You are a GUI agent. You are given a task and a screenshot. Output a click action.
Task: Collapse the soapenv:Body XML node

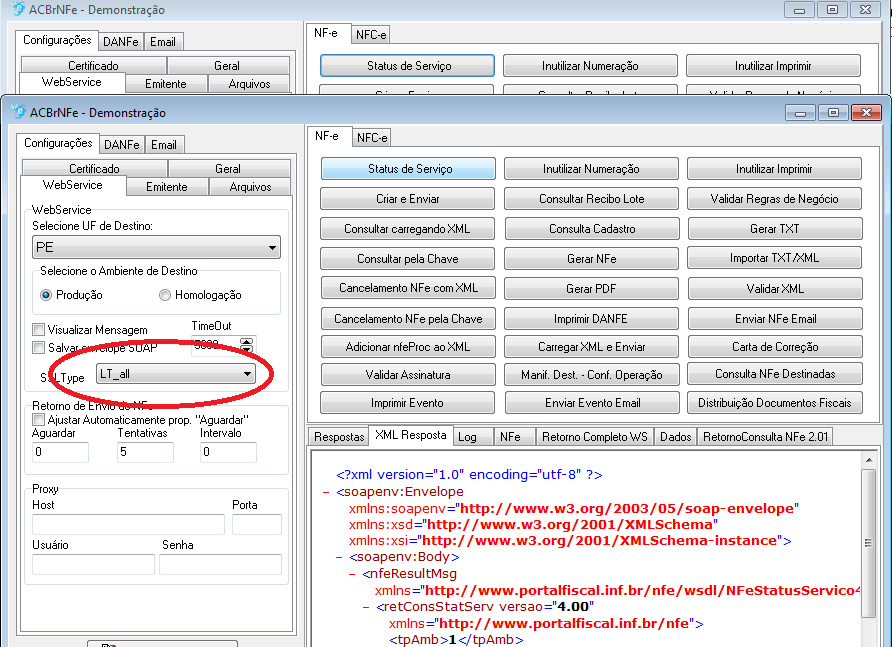(x=339, y=557)
